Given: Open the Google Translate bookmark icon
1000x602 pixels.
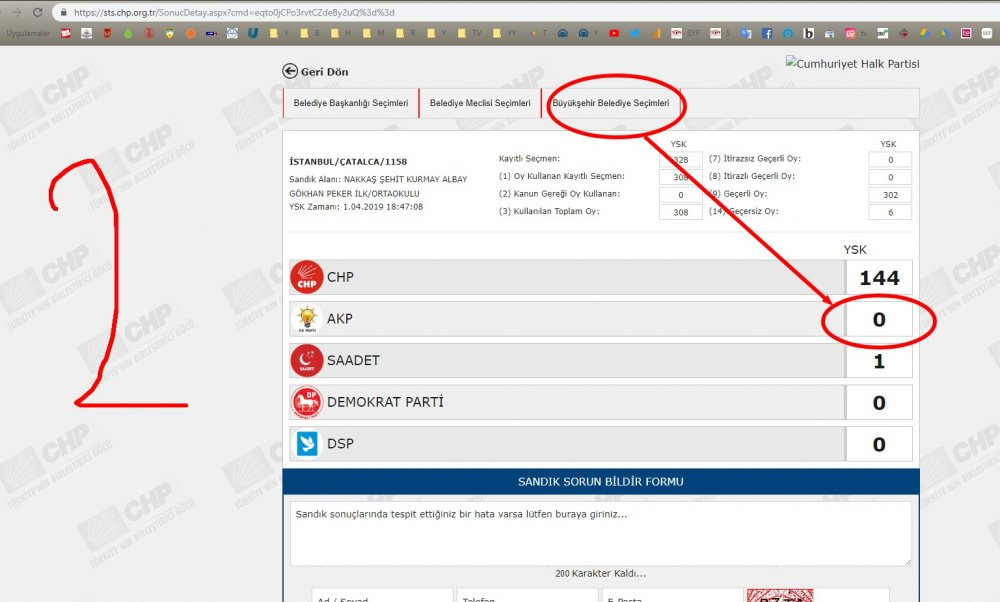Looking at the screenshot, I should click(x=746, y=33).
